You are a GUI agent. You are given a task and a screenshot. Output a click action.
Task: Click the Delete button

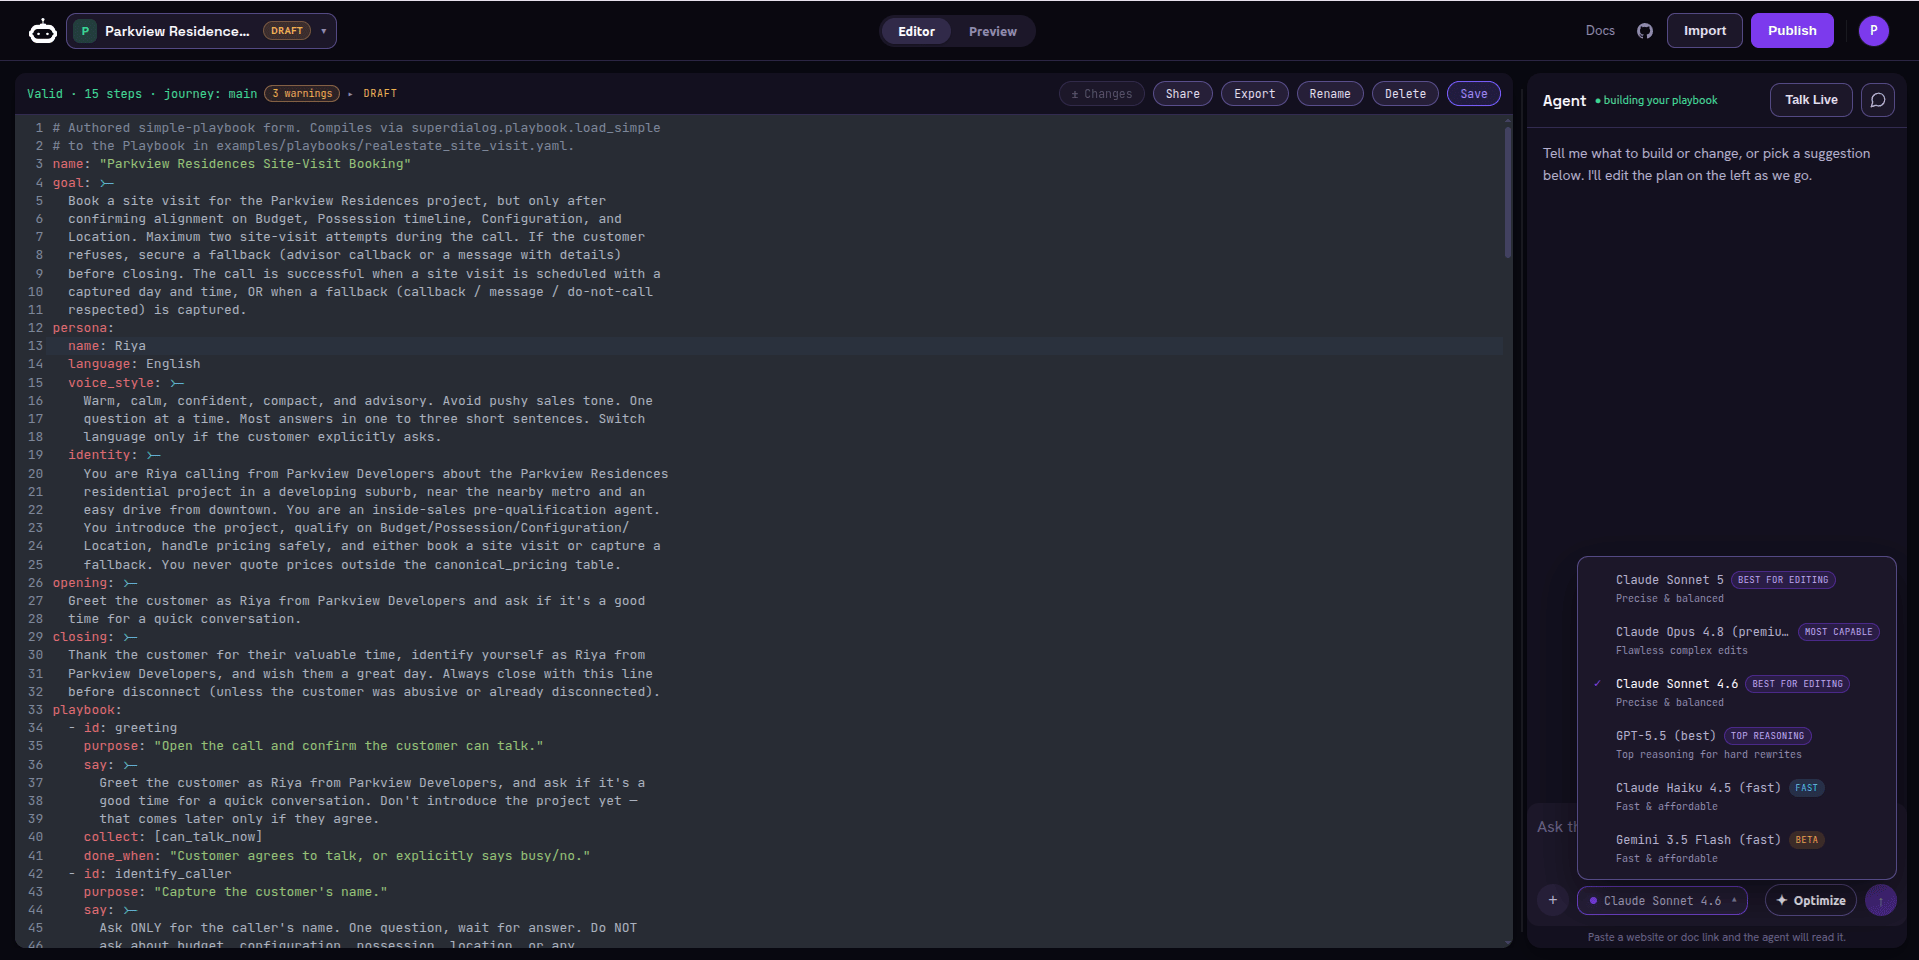[x=1405, y=94]
